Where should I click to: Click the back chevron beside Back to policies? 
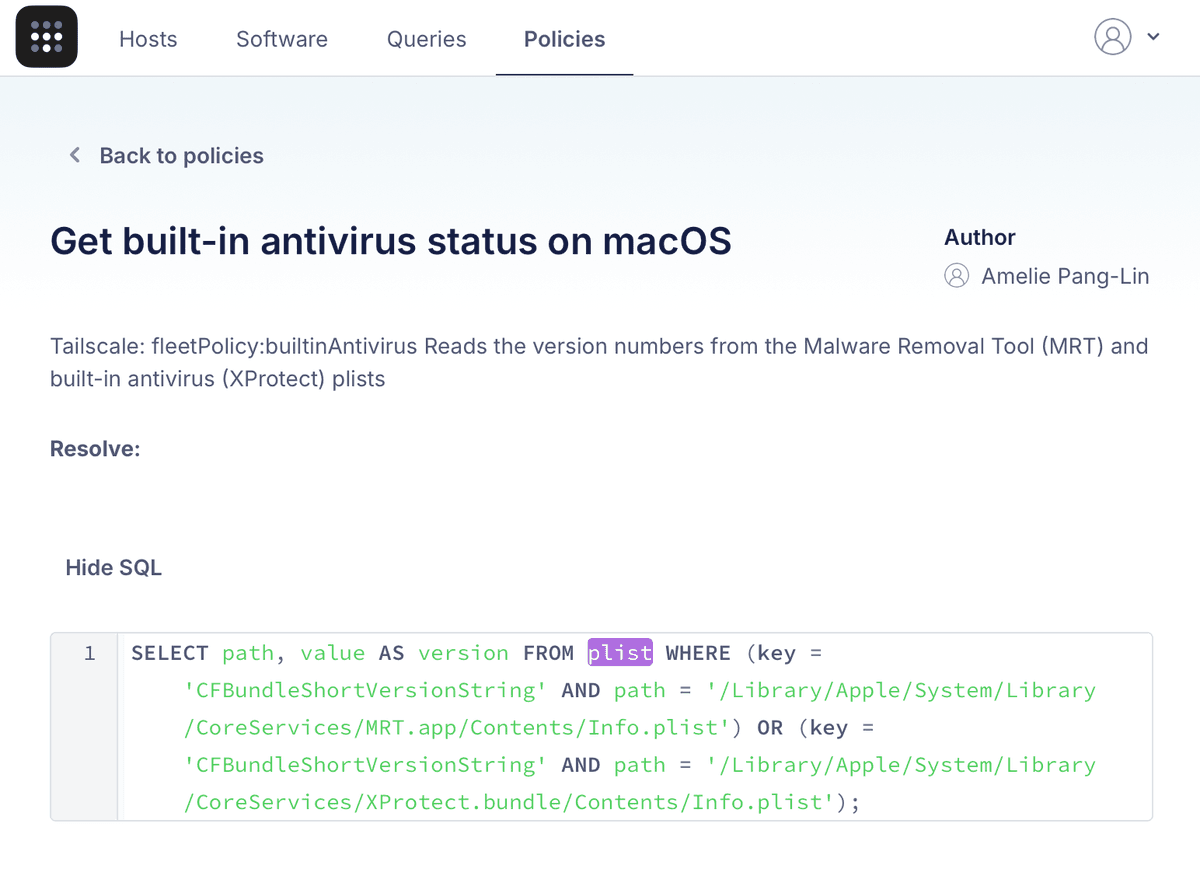74,155
